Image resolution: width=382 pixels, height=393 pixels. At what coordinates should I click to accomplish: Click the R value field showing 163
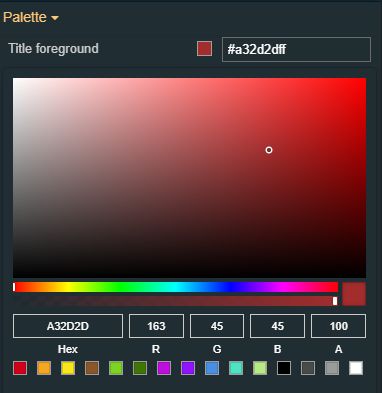156,326
